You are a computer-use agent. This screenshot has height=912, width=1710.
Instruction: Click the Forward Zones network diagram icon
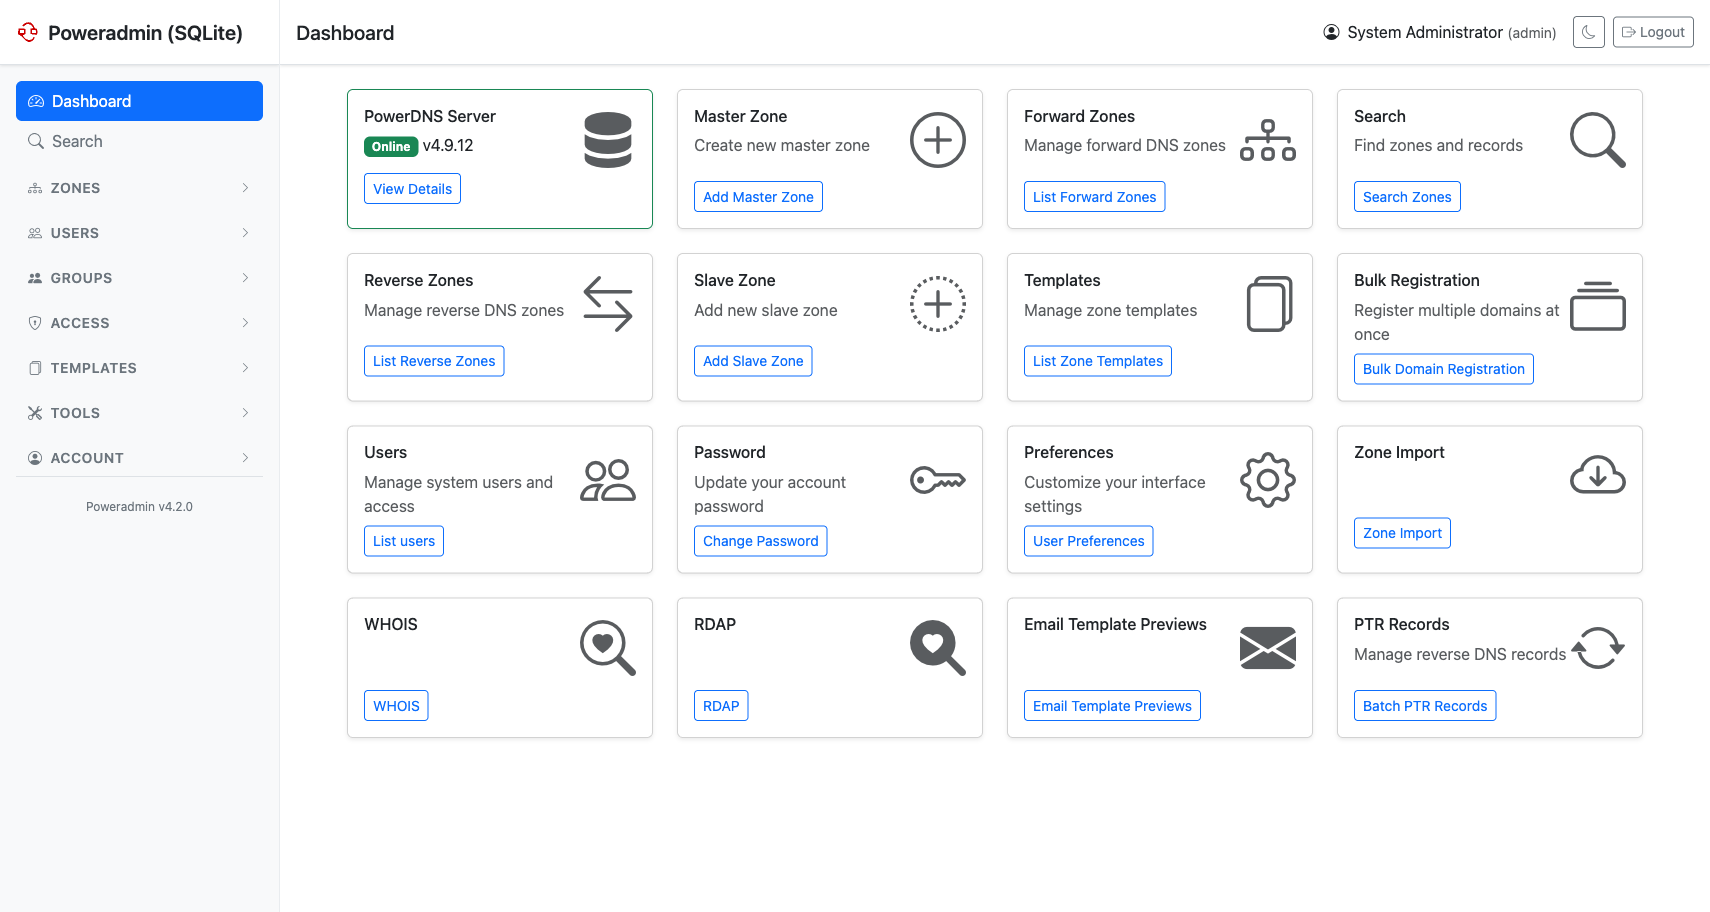[1267, 140]
